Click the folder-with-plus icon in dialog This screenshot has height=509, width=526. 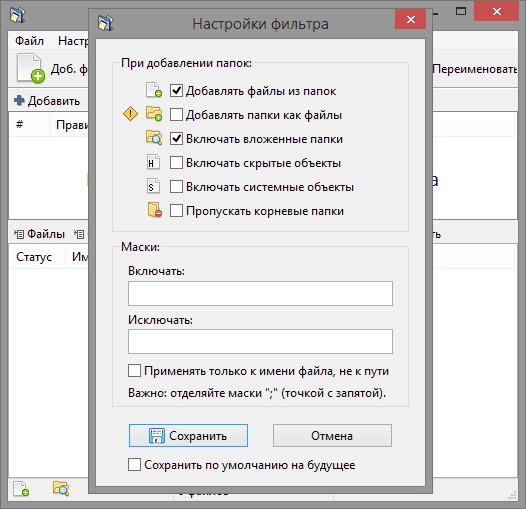tap(154, 113)
